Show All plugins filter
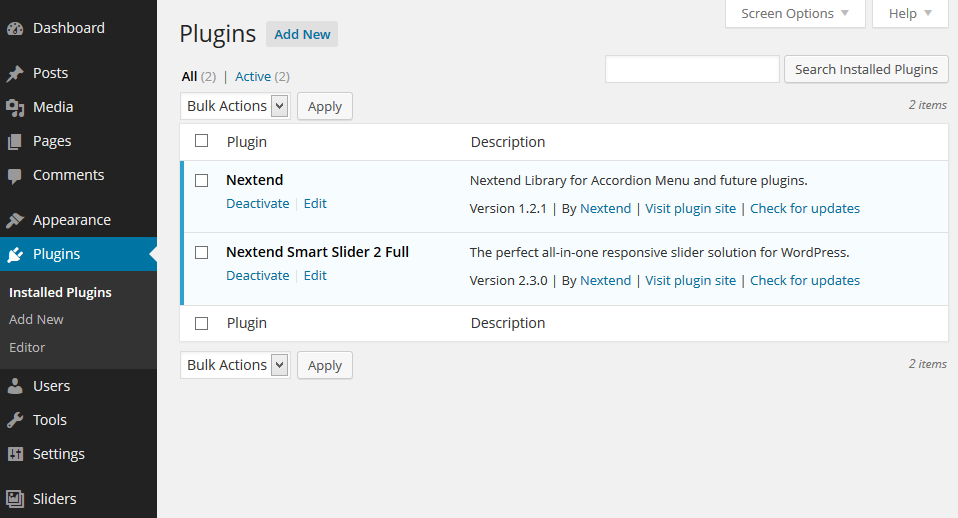This screenshot has height=518, width=958. pos(189,76)
